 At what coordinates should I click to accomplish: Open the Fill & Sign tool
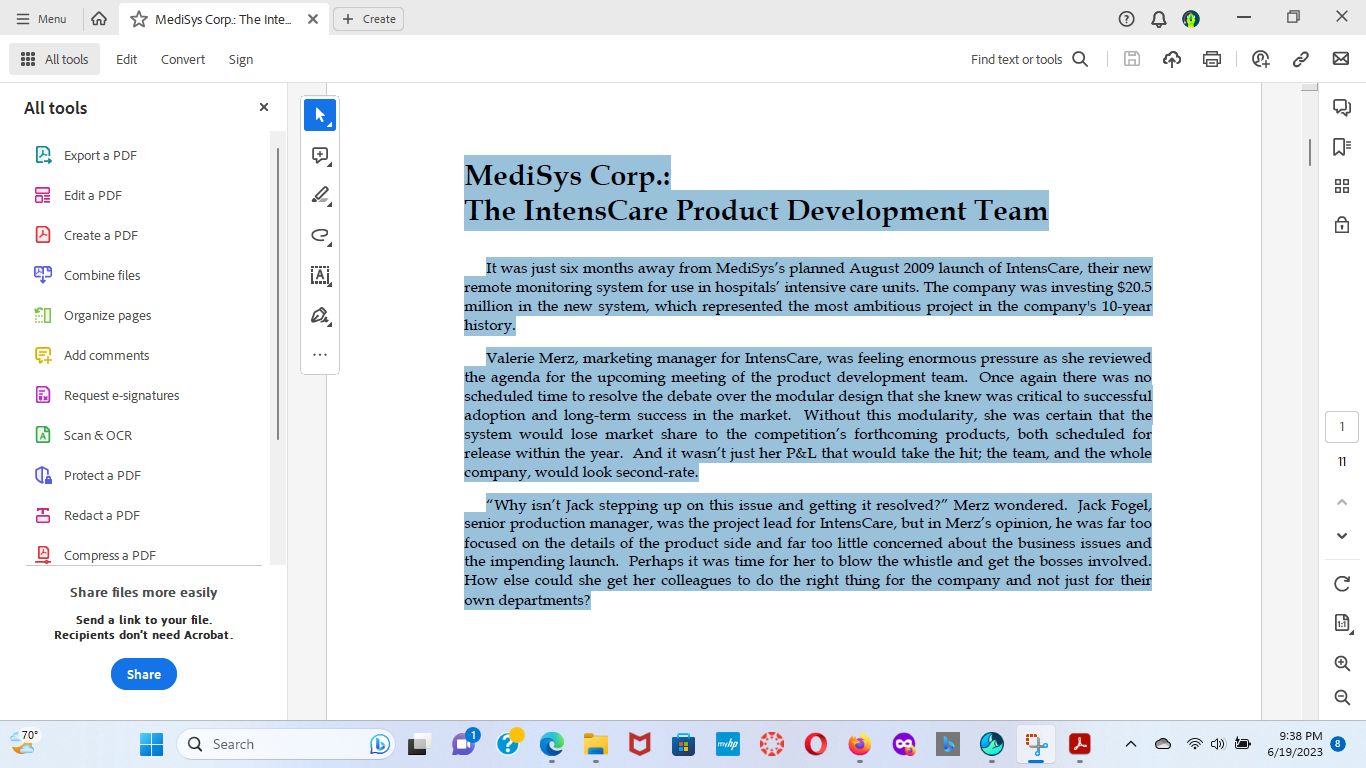320,315
